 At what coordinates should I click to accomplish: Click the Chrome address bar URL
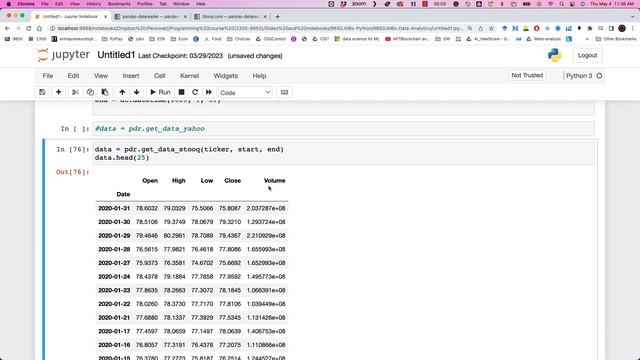260,28
